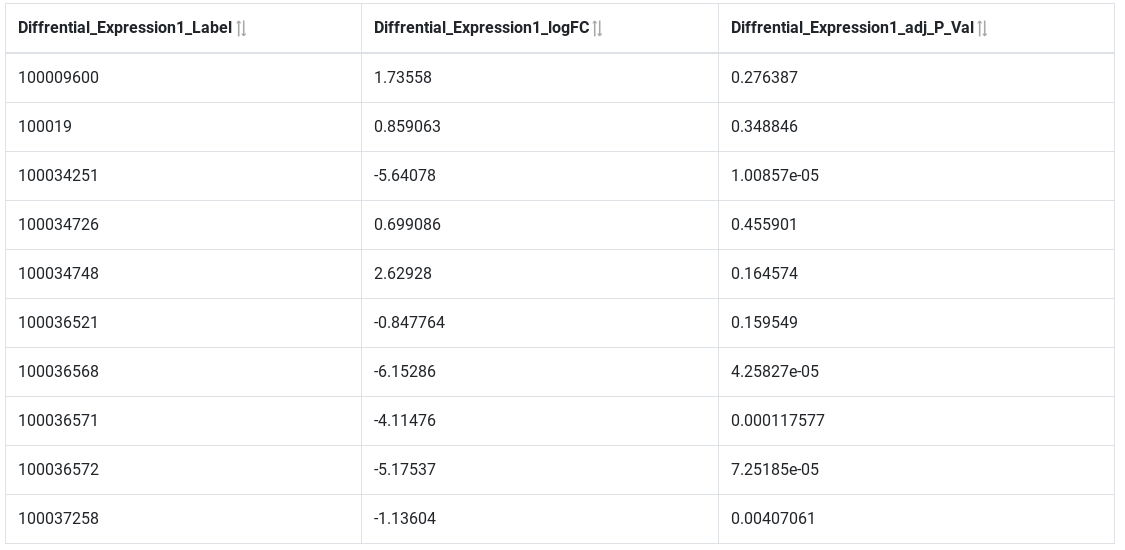Select adj P value 0.159549
The width and height of the screenshot is (1125, 550).
[x=764, y=323]
